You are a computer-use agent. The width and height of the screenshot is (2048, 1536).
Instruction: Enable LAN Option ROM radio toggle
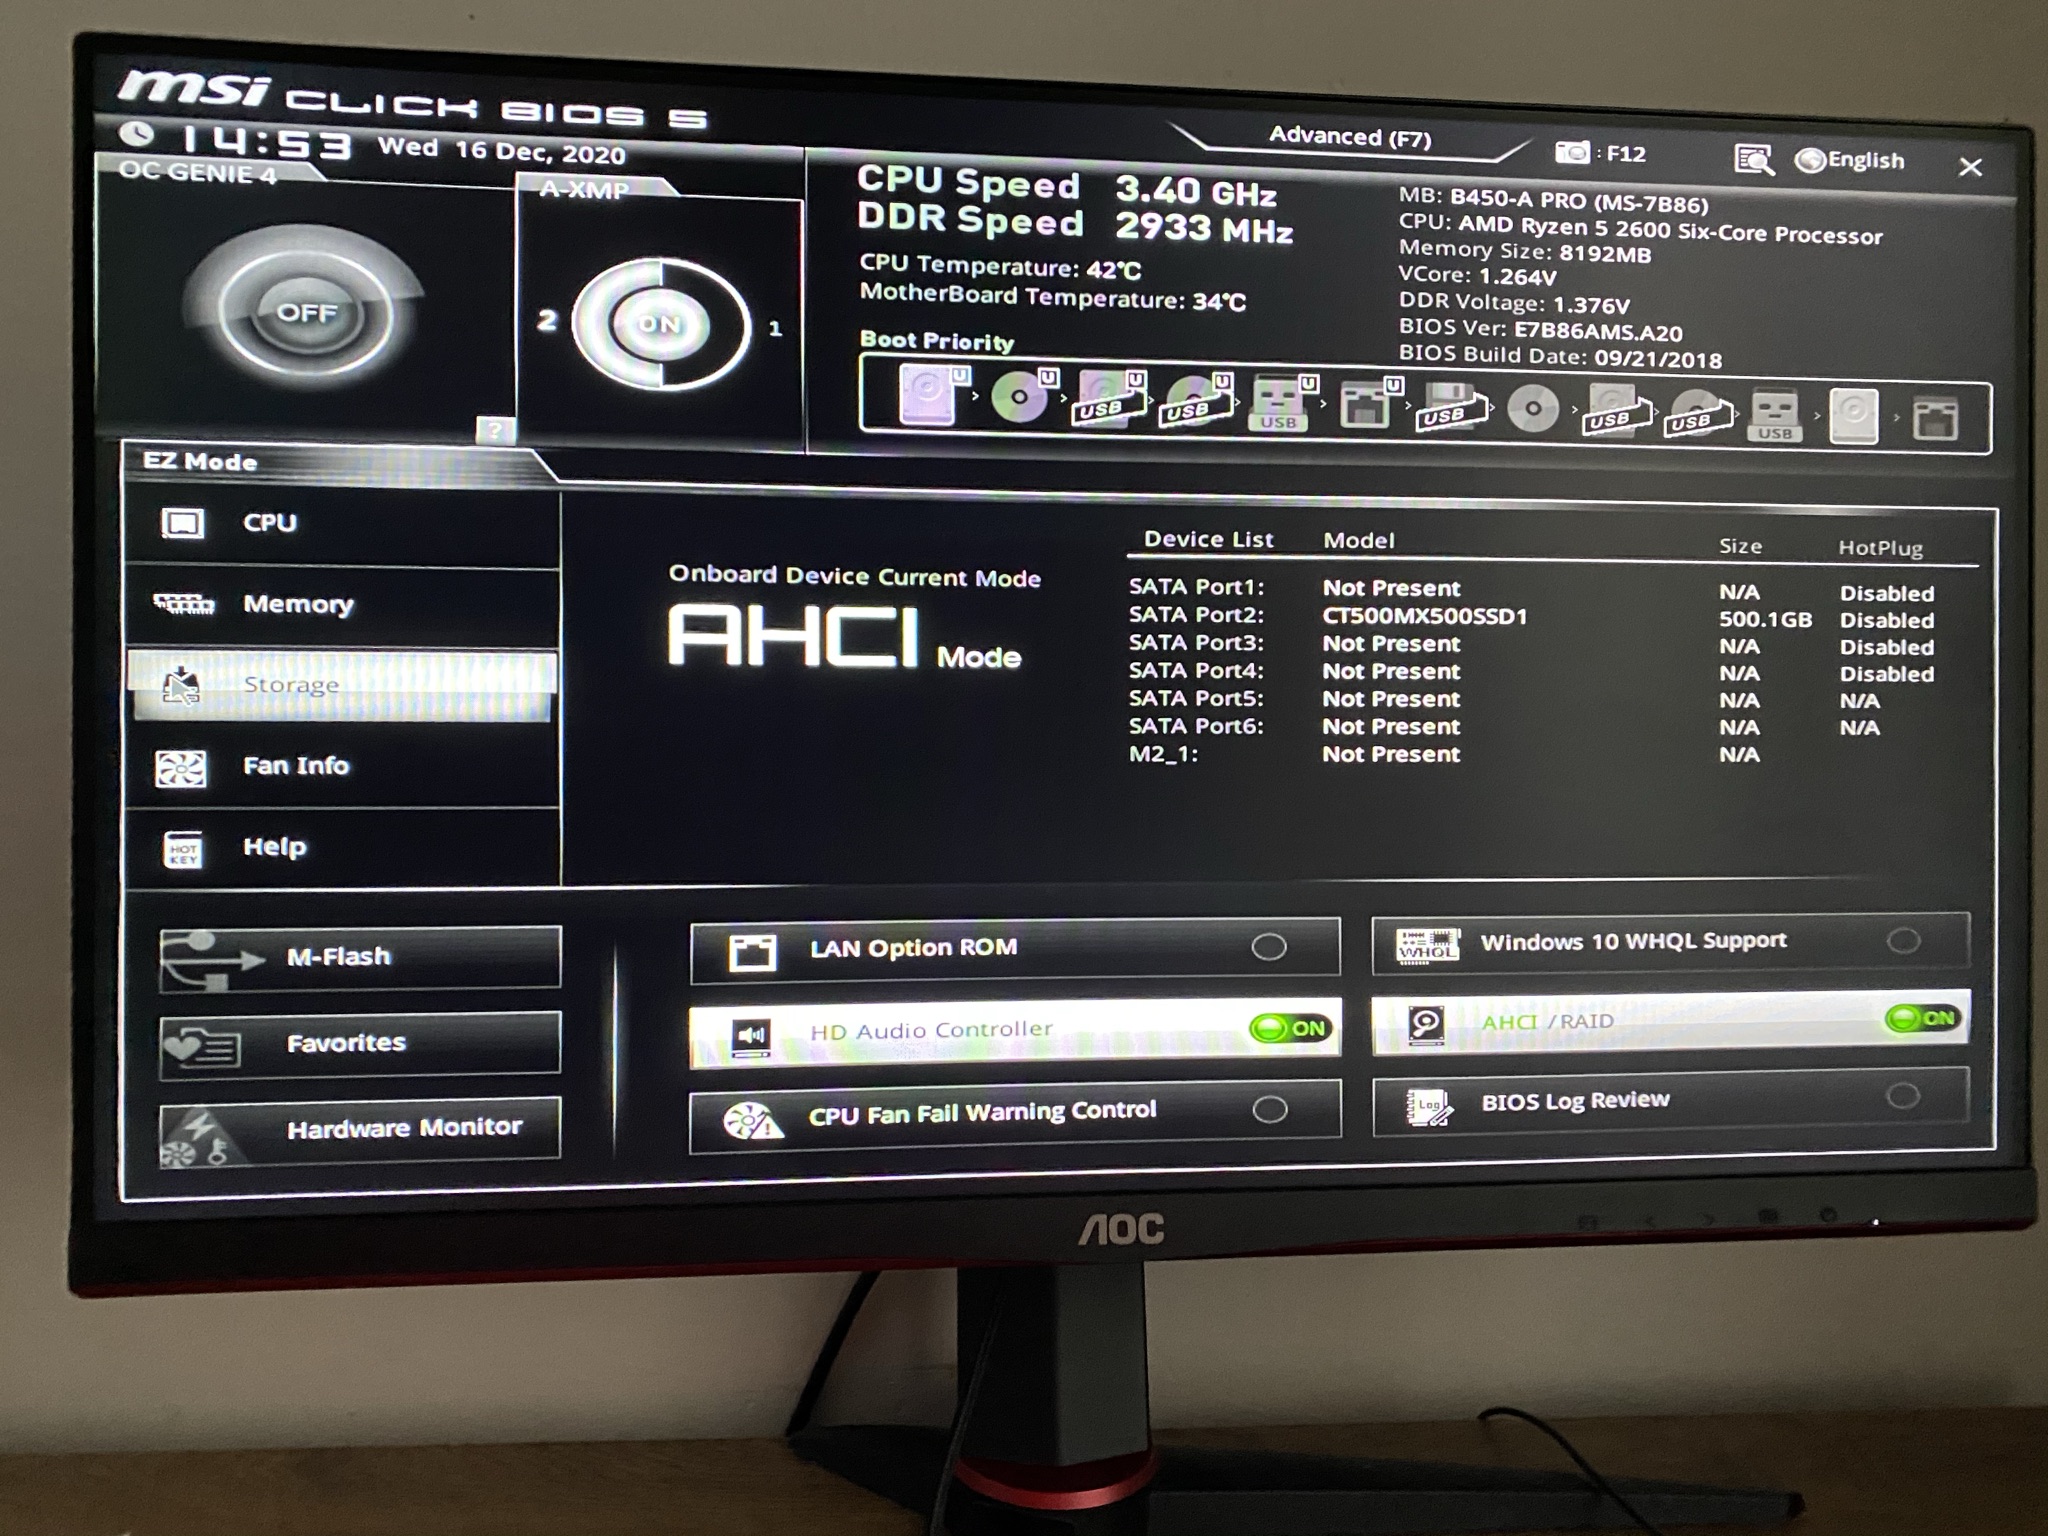tap(1269, 946)
